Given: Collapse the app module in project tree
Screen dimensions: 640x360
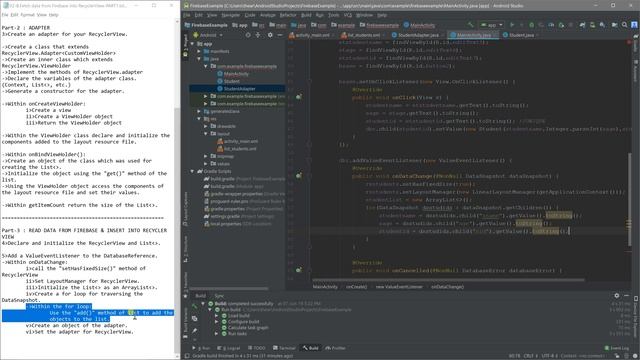Looking at the screenshot, I should 192,44.
